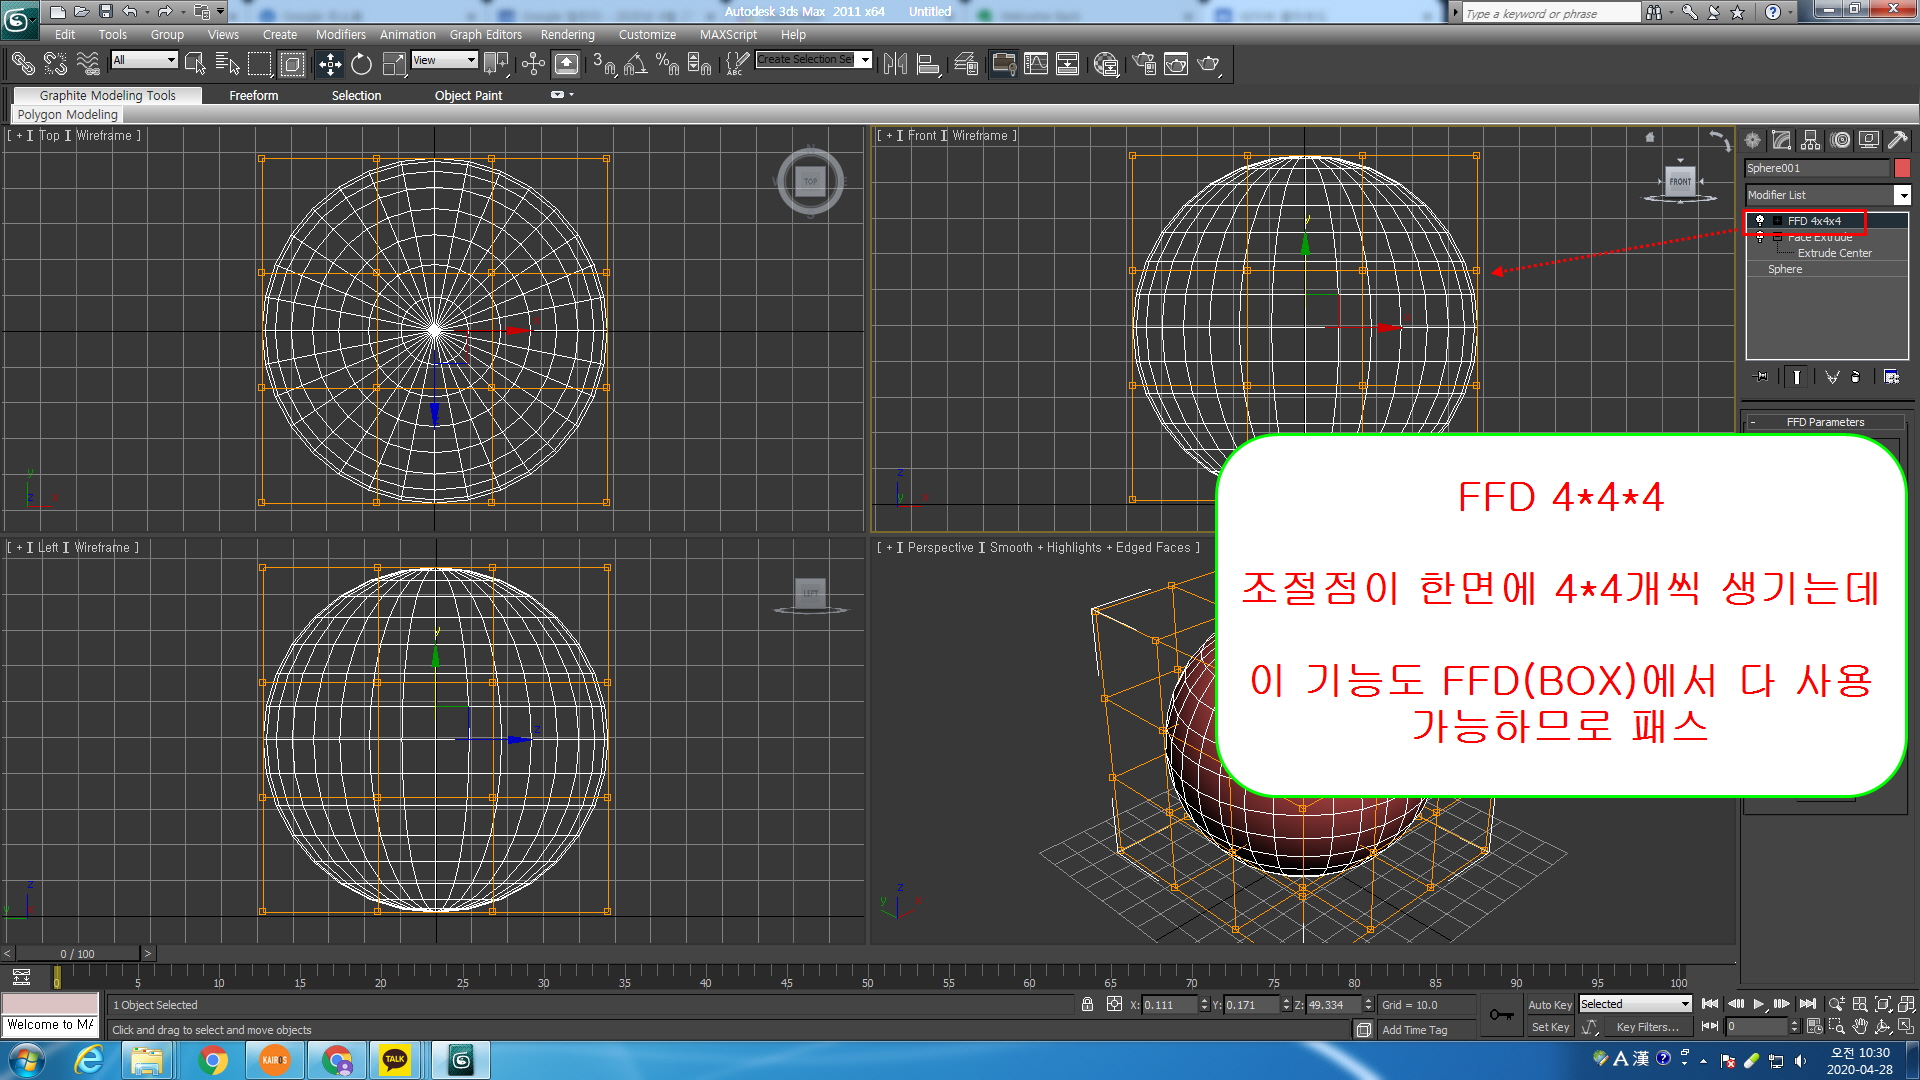Open the Motion command panel tab

click(x=1840, y=140)
